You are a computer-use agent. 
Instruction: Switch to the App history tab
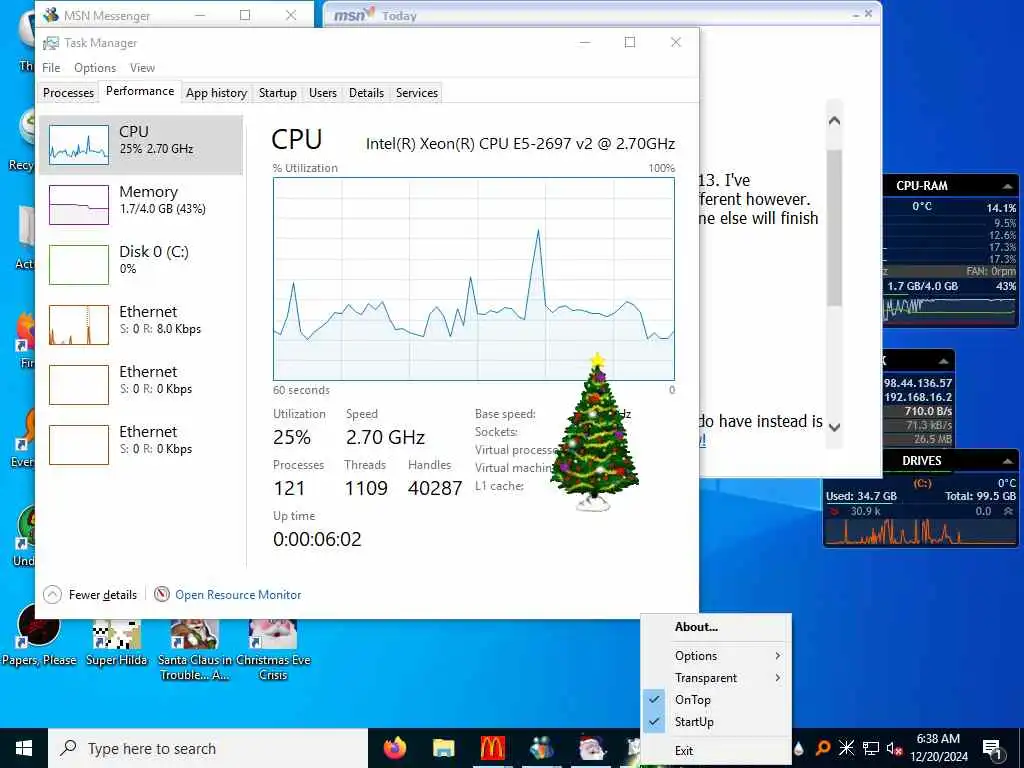(x=216, y=93)
